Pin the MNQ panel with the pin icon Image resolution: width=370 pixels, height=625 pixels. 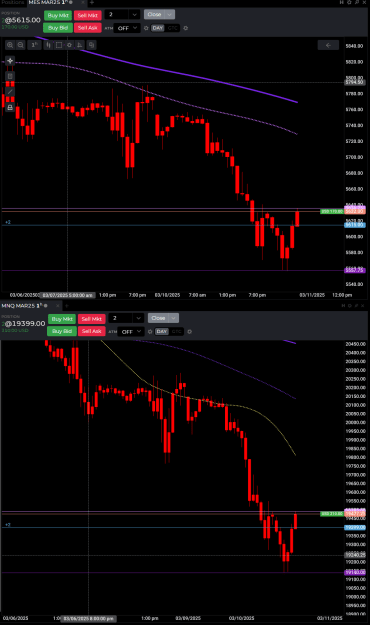356,306
